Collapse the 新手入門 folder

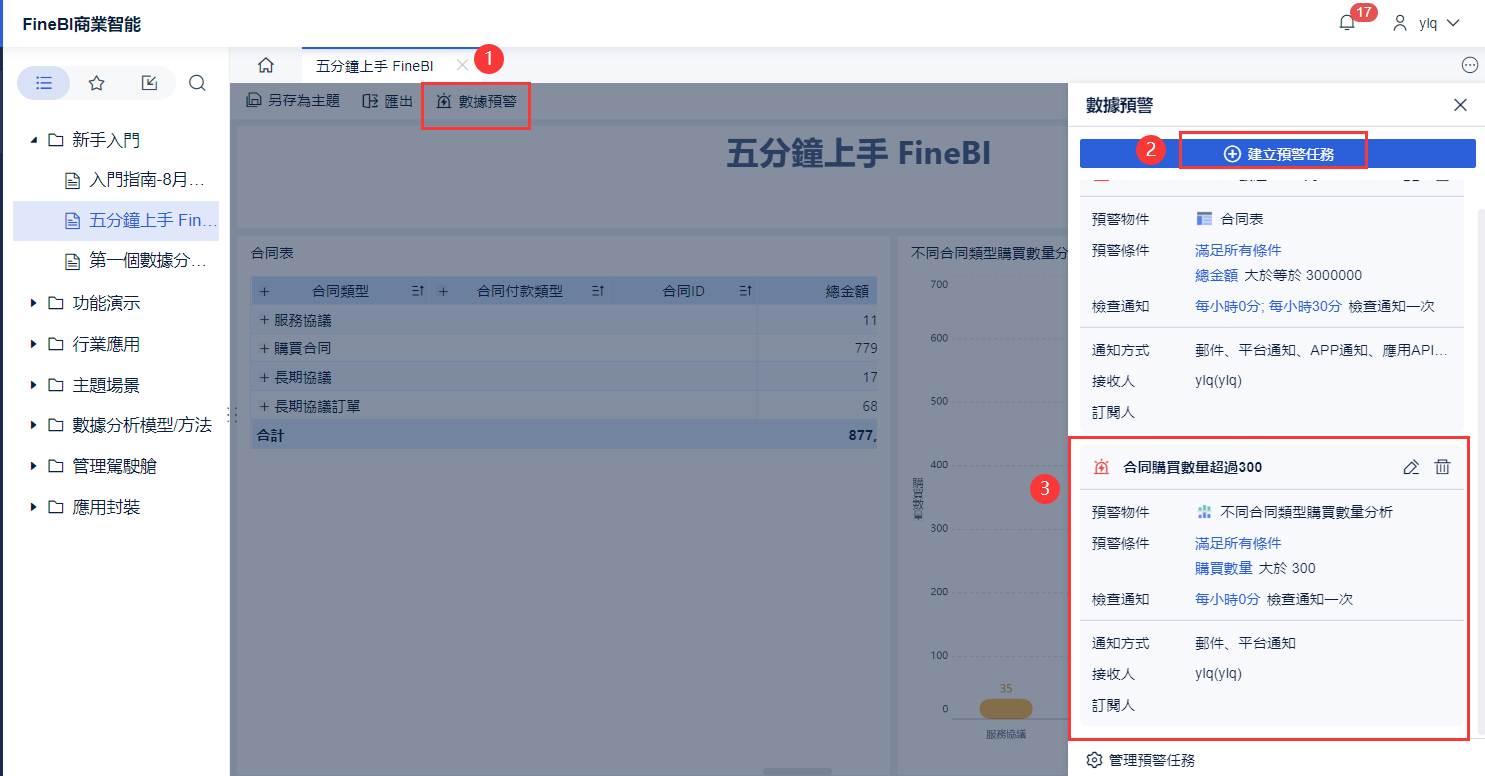34,140
